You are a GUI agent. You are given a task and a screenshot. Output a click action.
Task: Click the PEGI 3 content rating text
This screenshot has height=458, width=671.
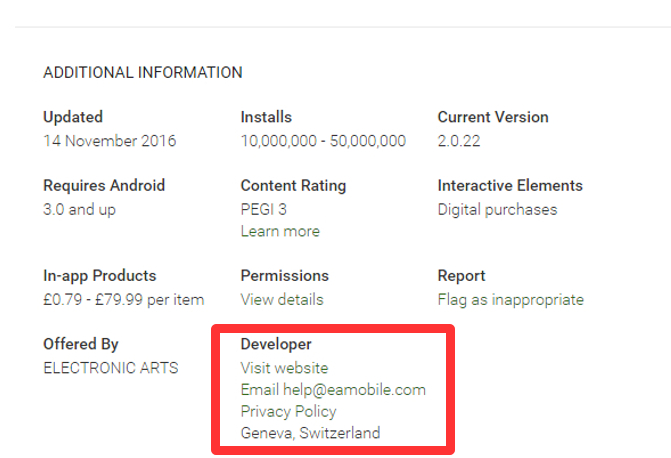click(266, 209)
